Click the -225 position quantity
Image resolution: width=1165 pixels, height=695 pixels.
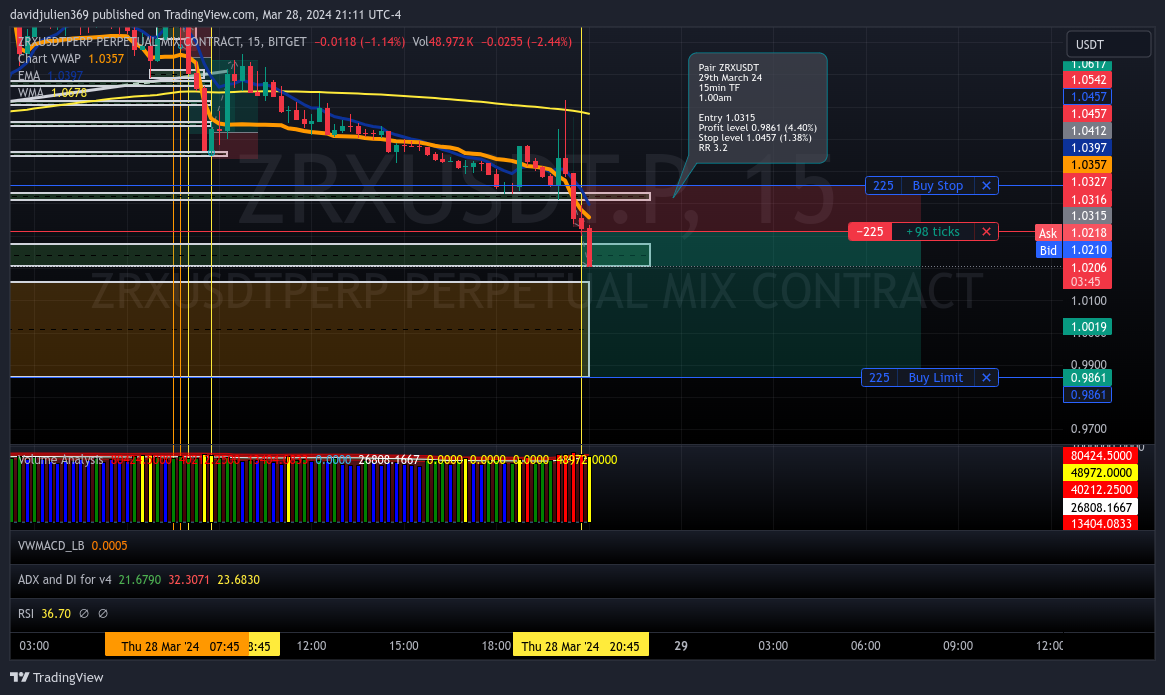[x=870, y=232]
